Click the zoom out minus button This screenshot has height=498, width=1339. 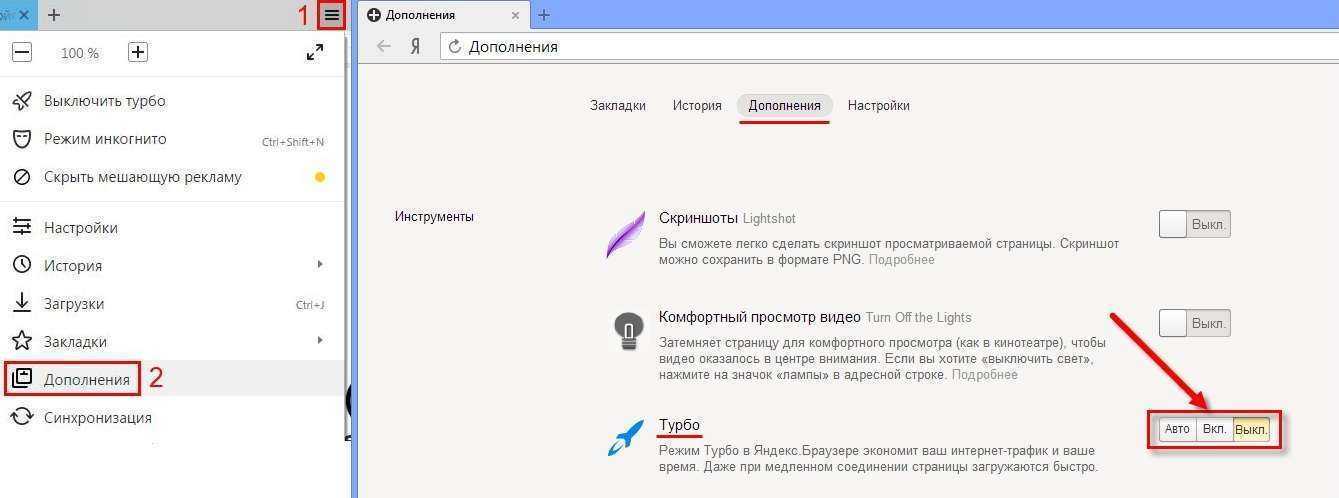[22, 53]
